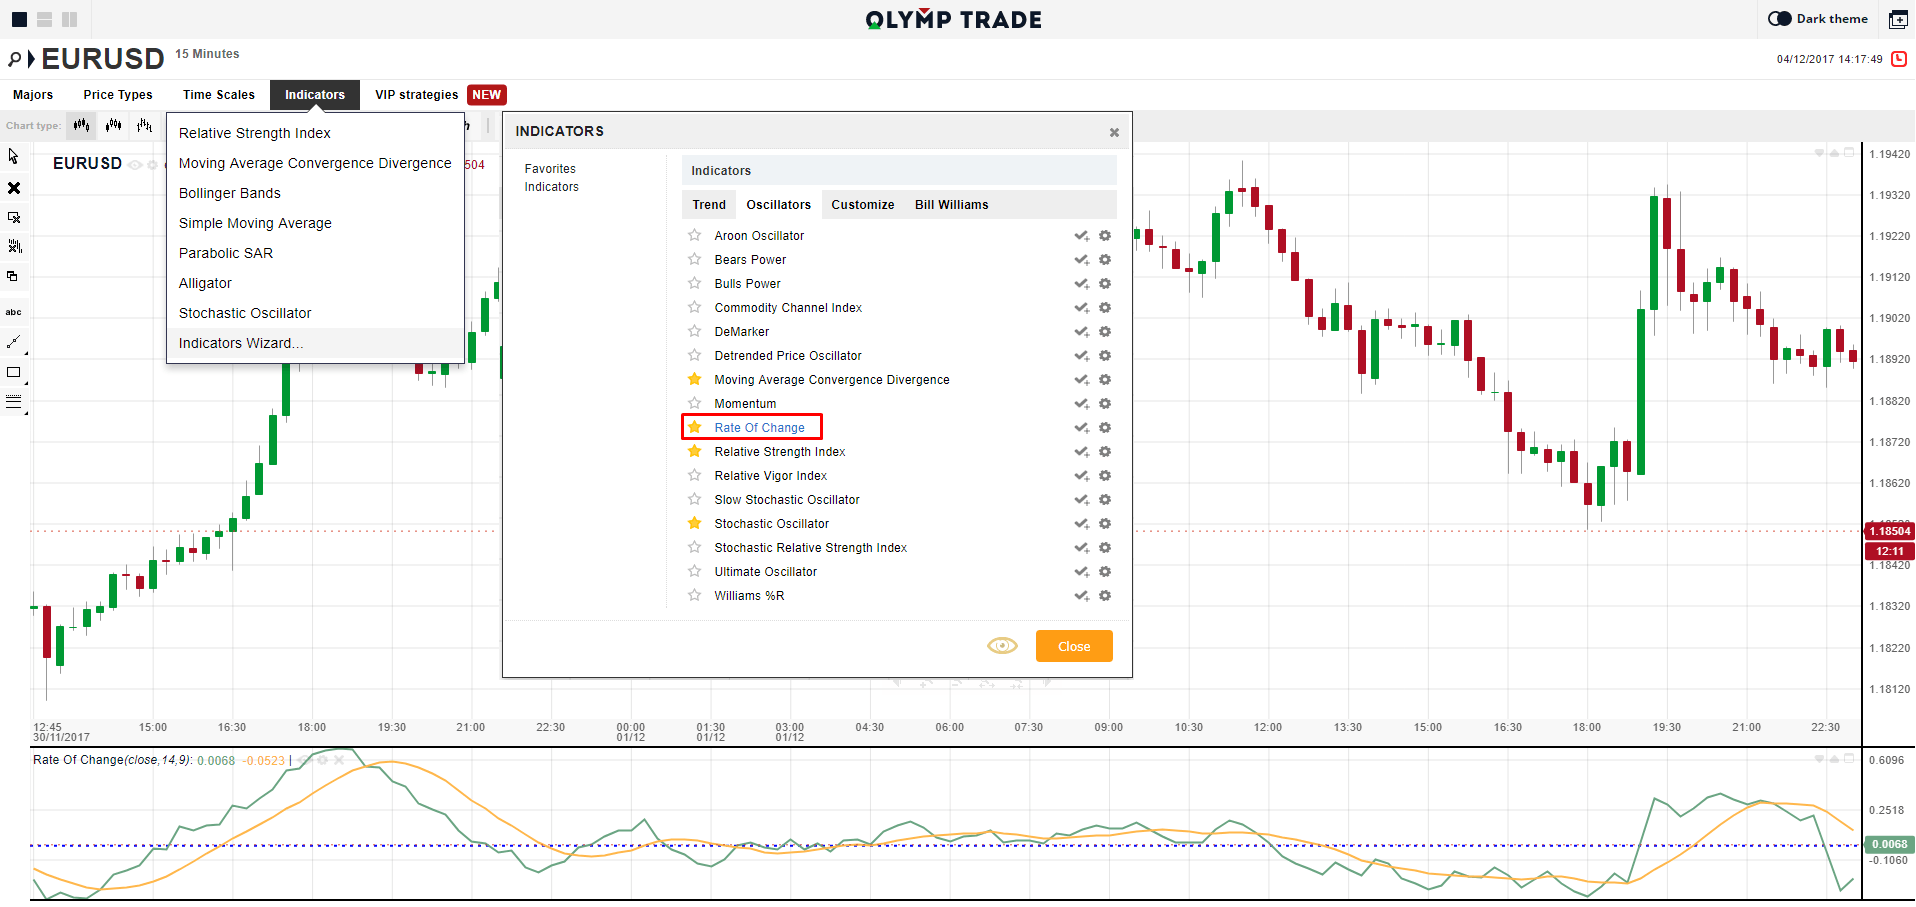Maximize the main chart pane icon
Screen dimensions: 1916x907
1850,153
